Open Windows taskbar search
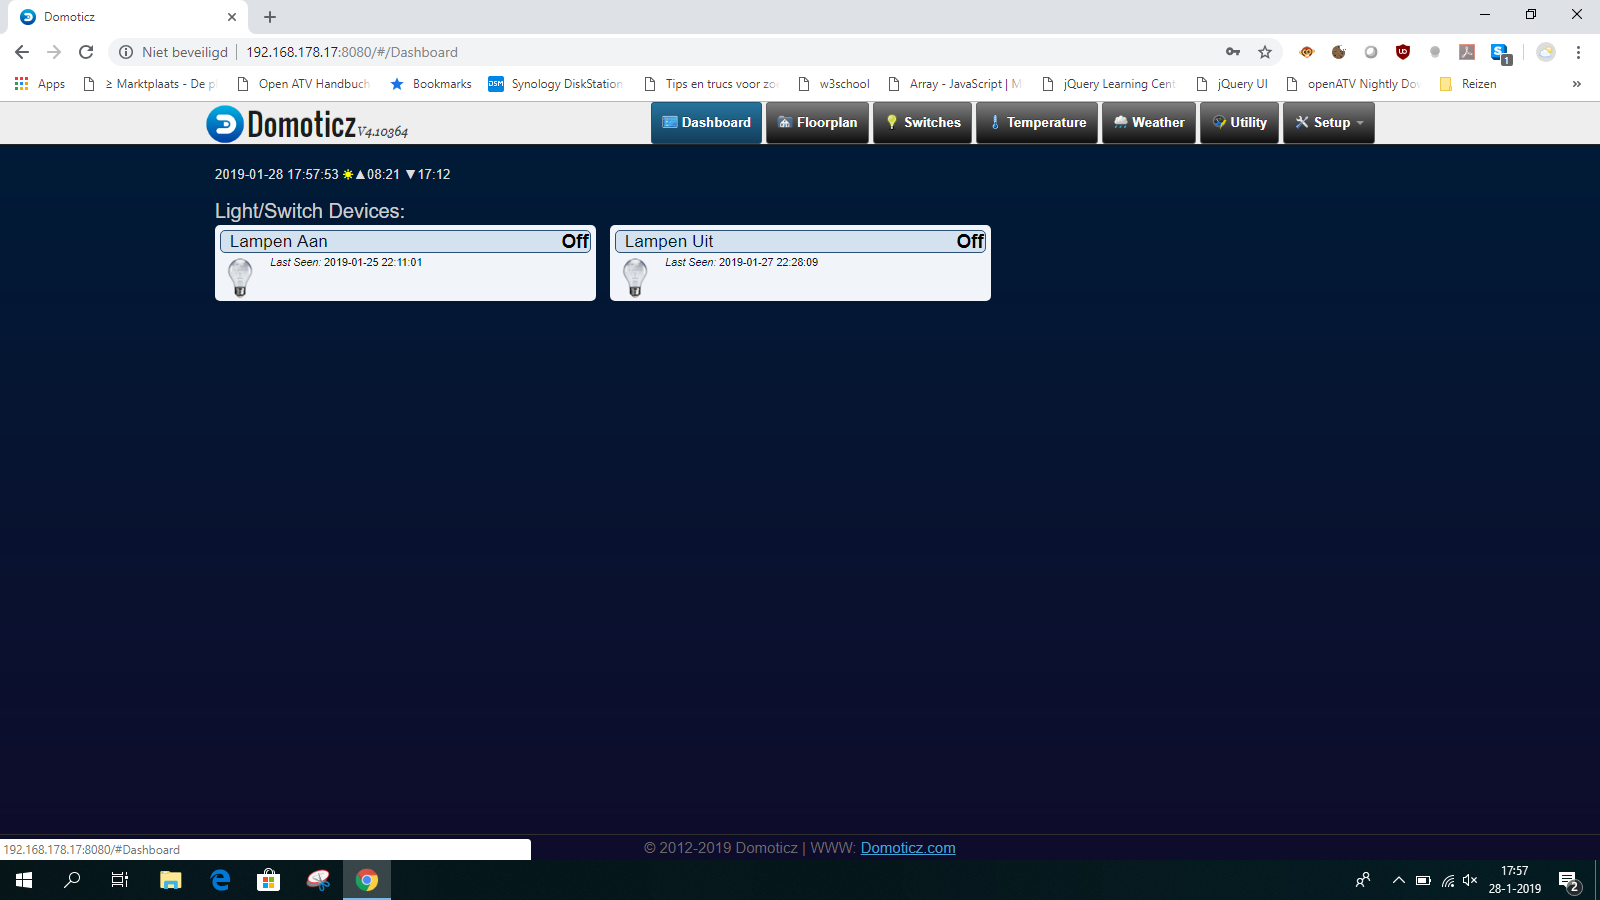The width and height of the screenshot is (1600, 900). pos(72,880)
